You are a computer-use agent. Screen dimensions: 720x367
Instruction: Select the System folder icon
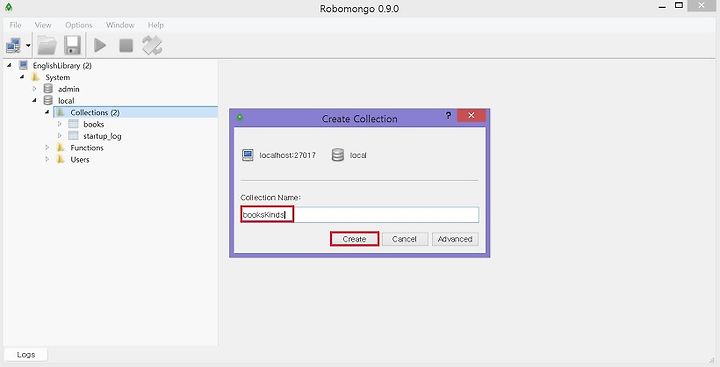35,77
